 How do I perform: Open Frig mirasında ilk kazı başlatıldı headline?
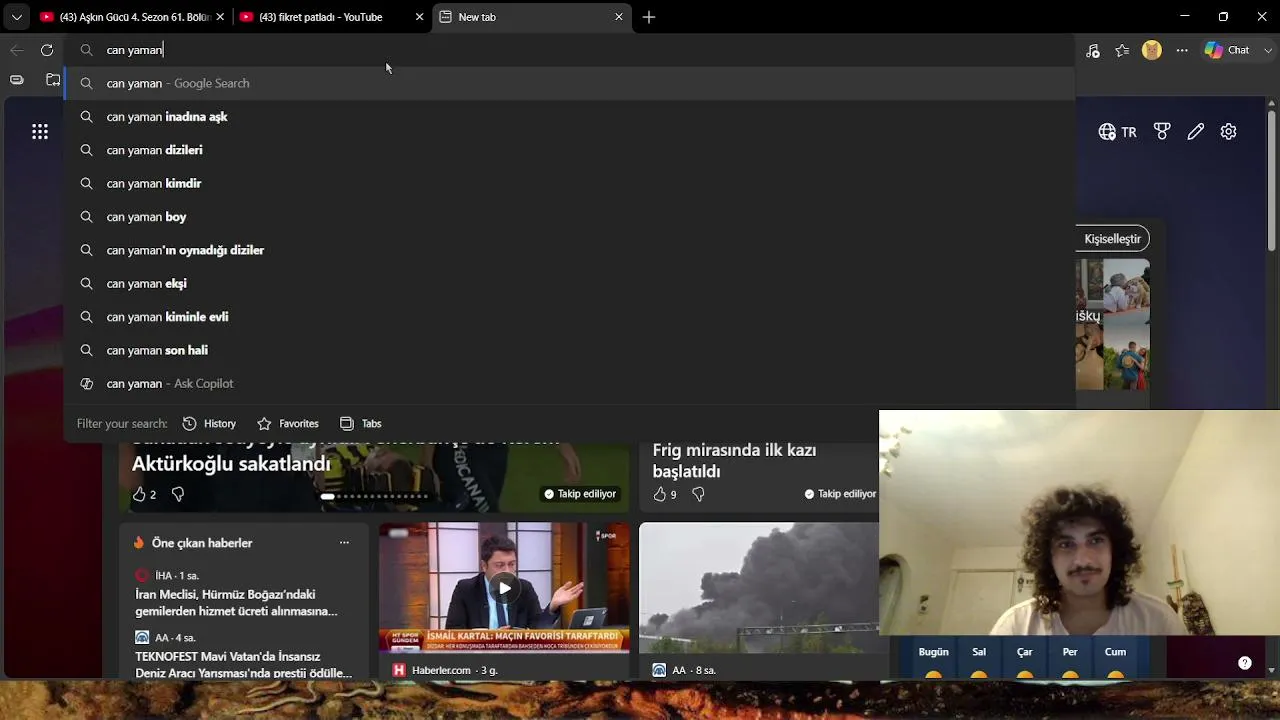pos(735,461)
